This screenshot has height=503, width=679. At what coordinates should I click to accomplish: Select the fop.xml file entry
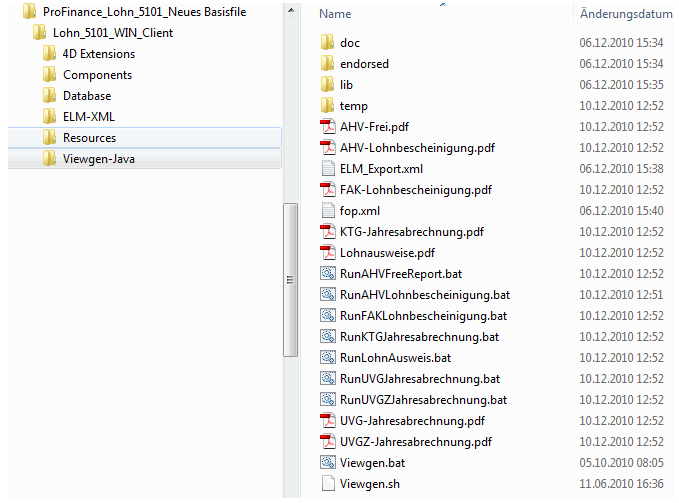pyautogui.click(x=360, y=211)
